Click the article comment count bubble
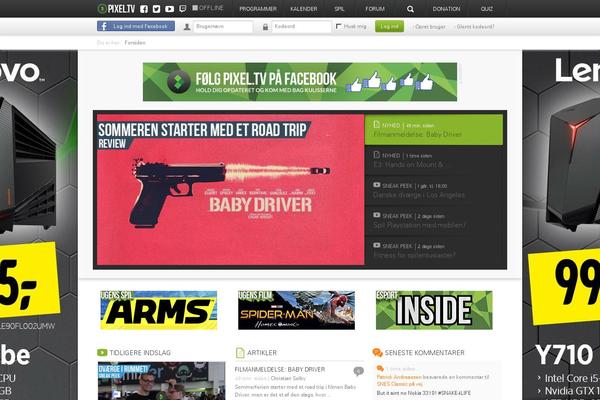Image resolution: width=600 pixels, height=400 pixels. pyautogui.click(x=358, y=371)
